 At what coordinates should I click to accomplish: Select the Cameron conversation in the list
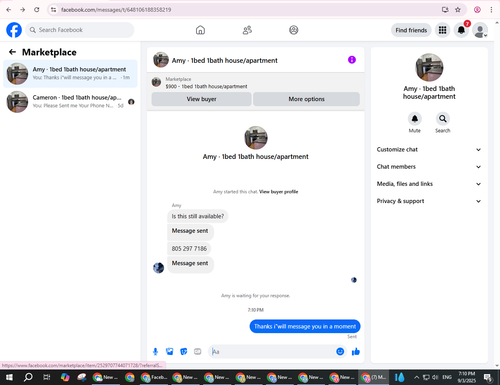click(x=70, y=102)
